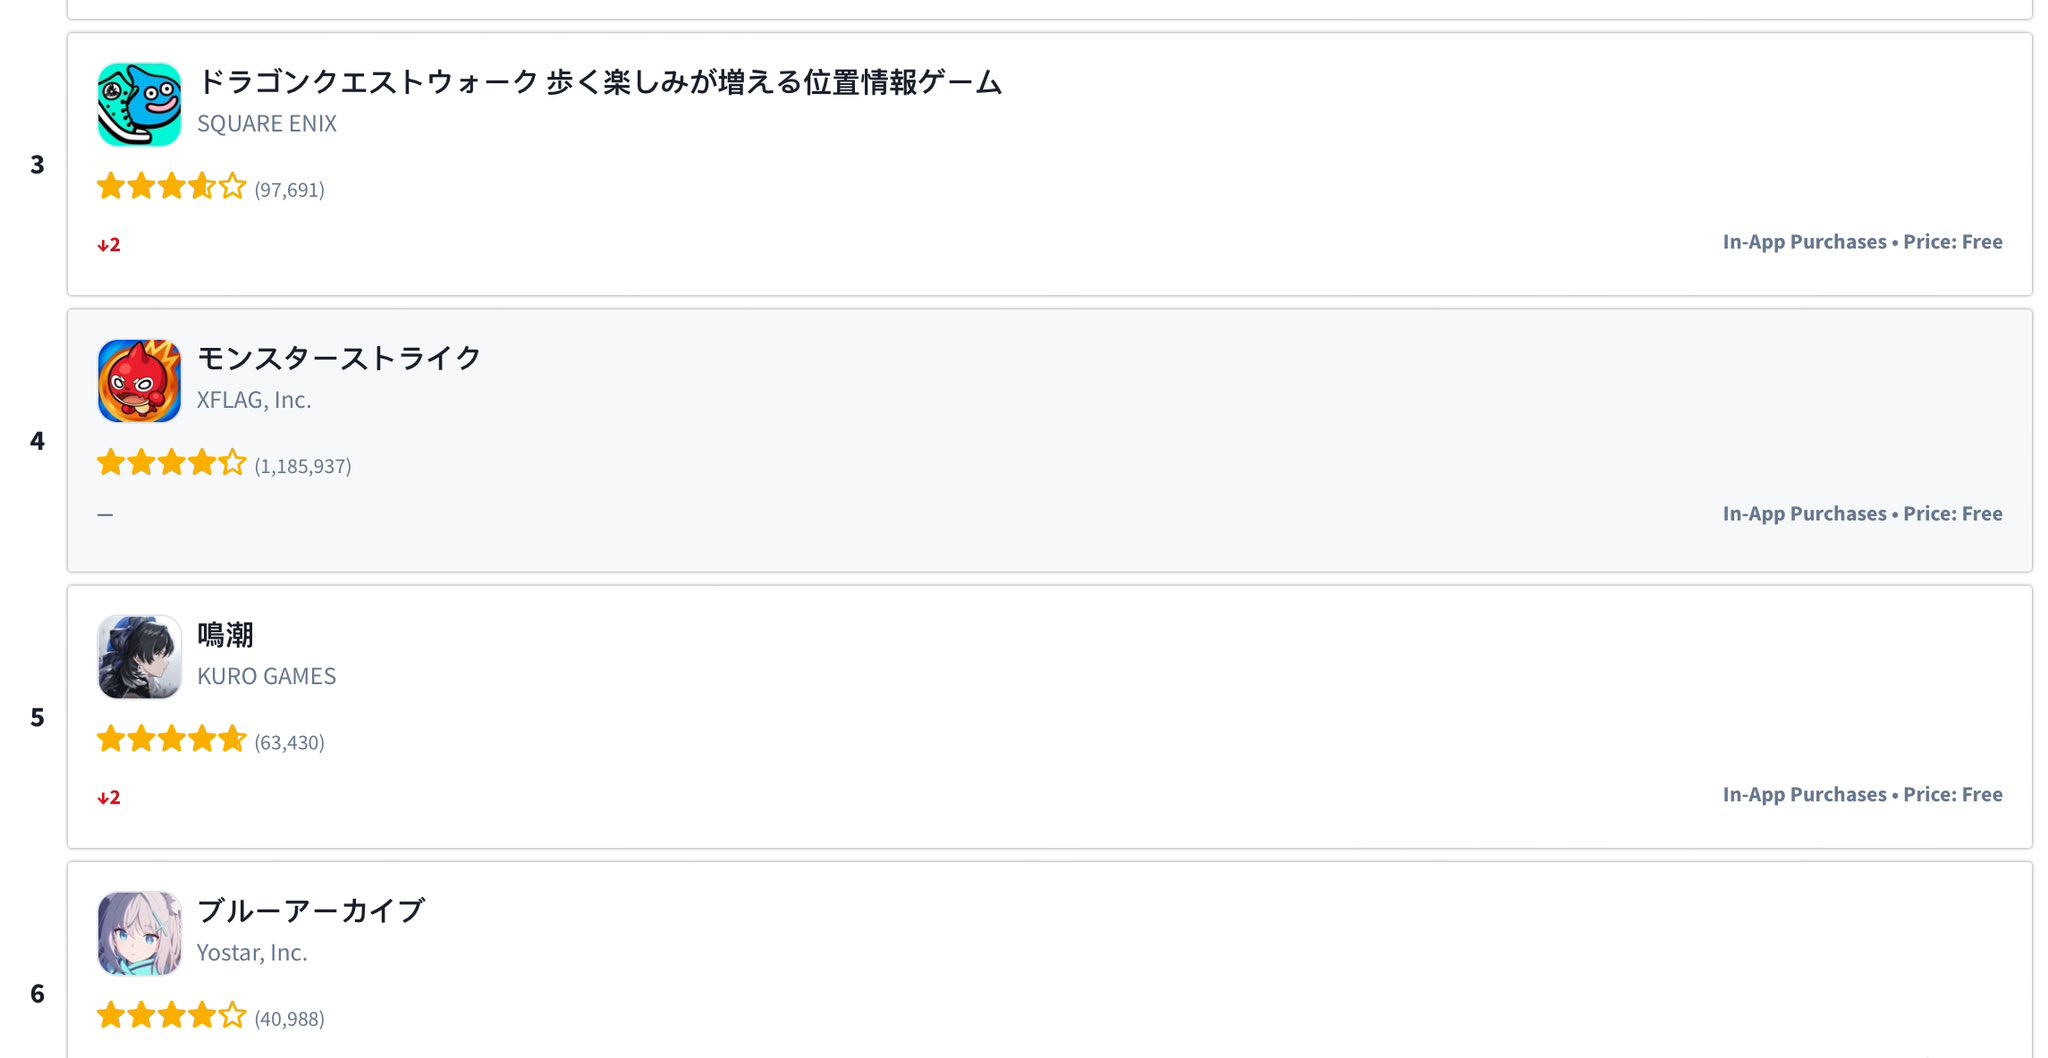
Task: Open the 鳴潮 app icon by KURO GAMES
Action: click(139, 657)
